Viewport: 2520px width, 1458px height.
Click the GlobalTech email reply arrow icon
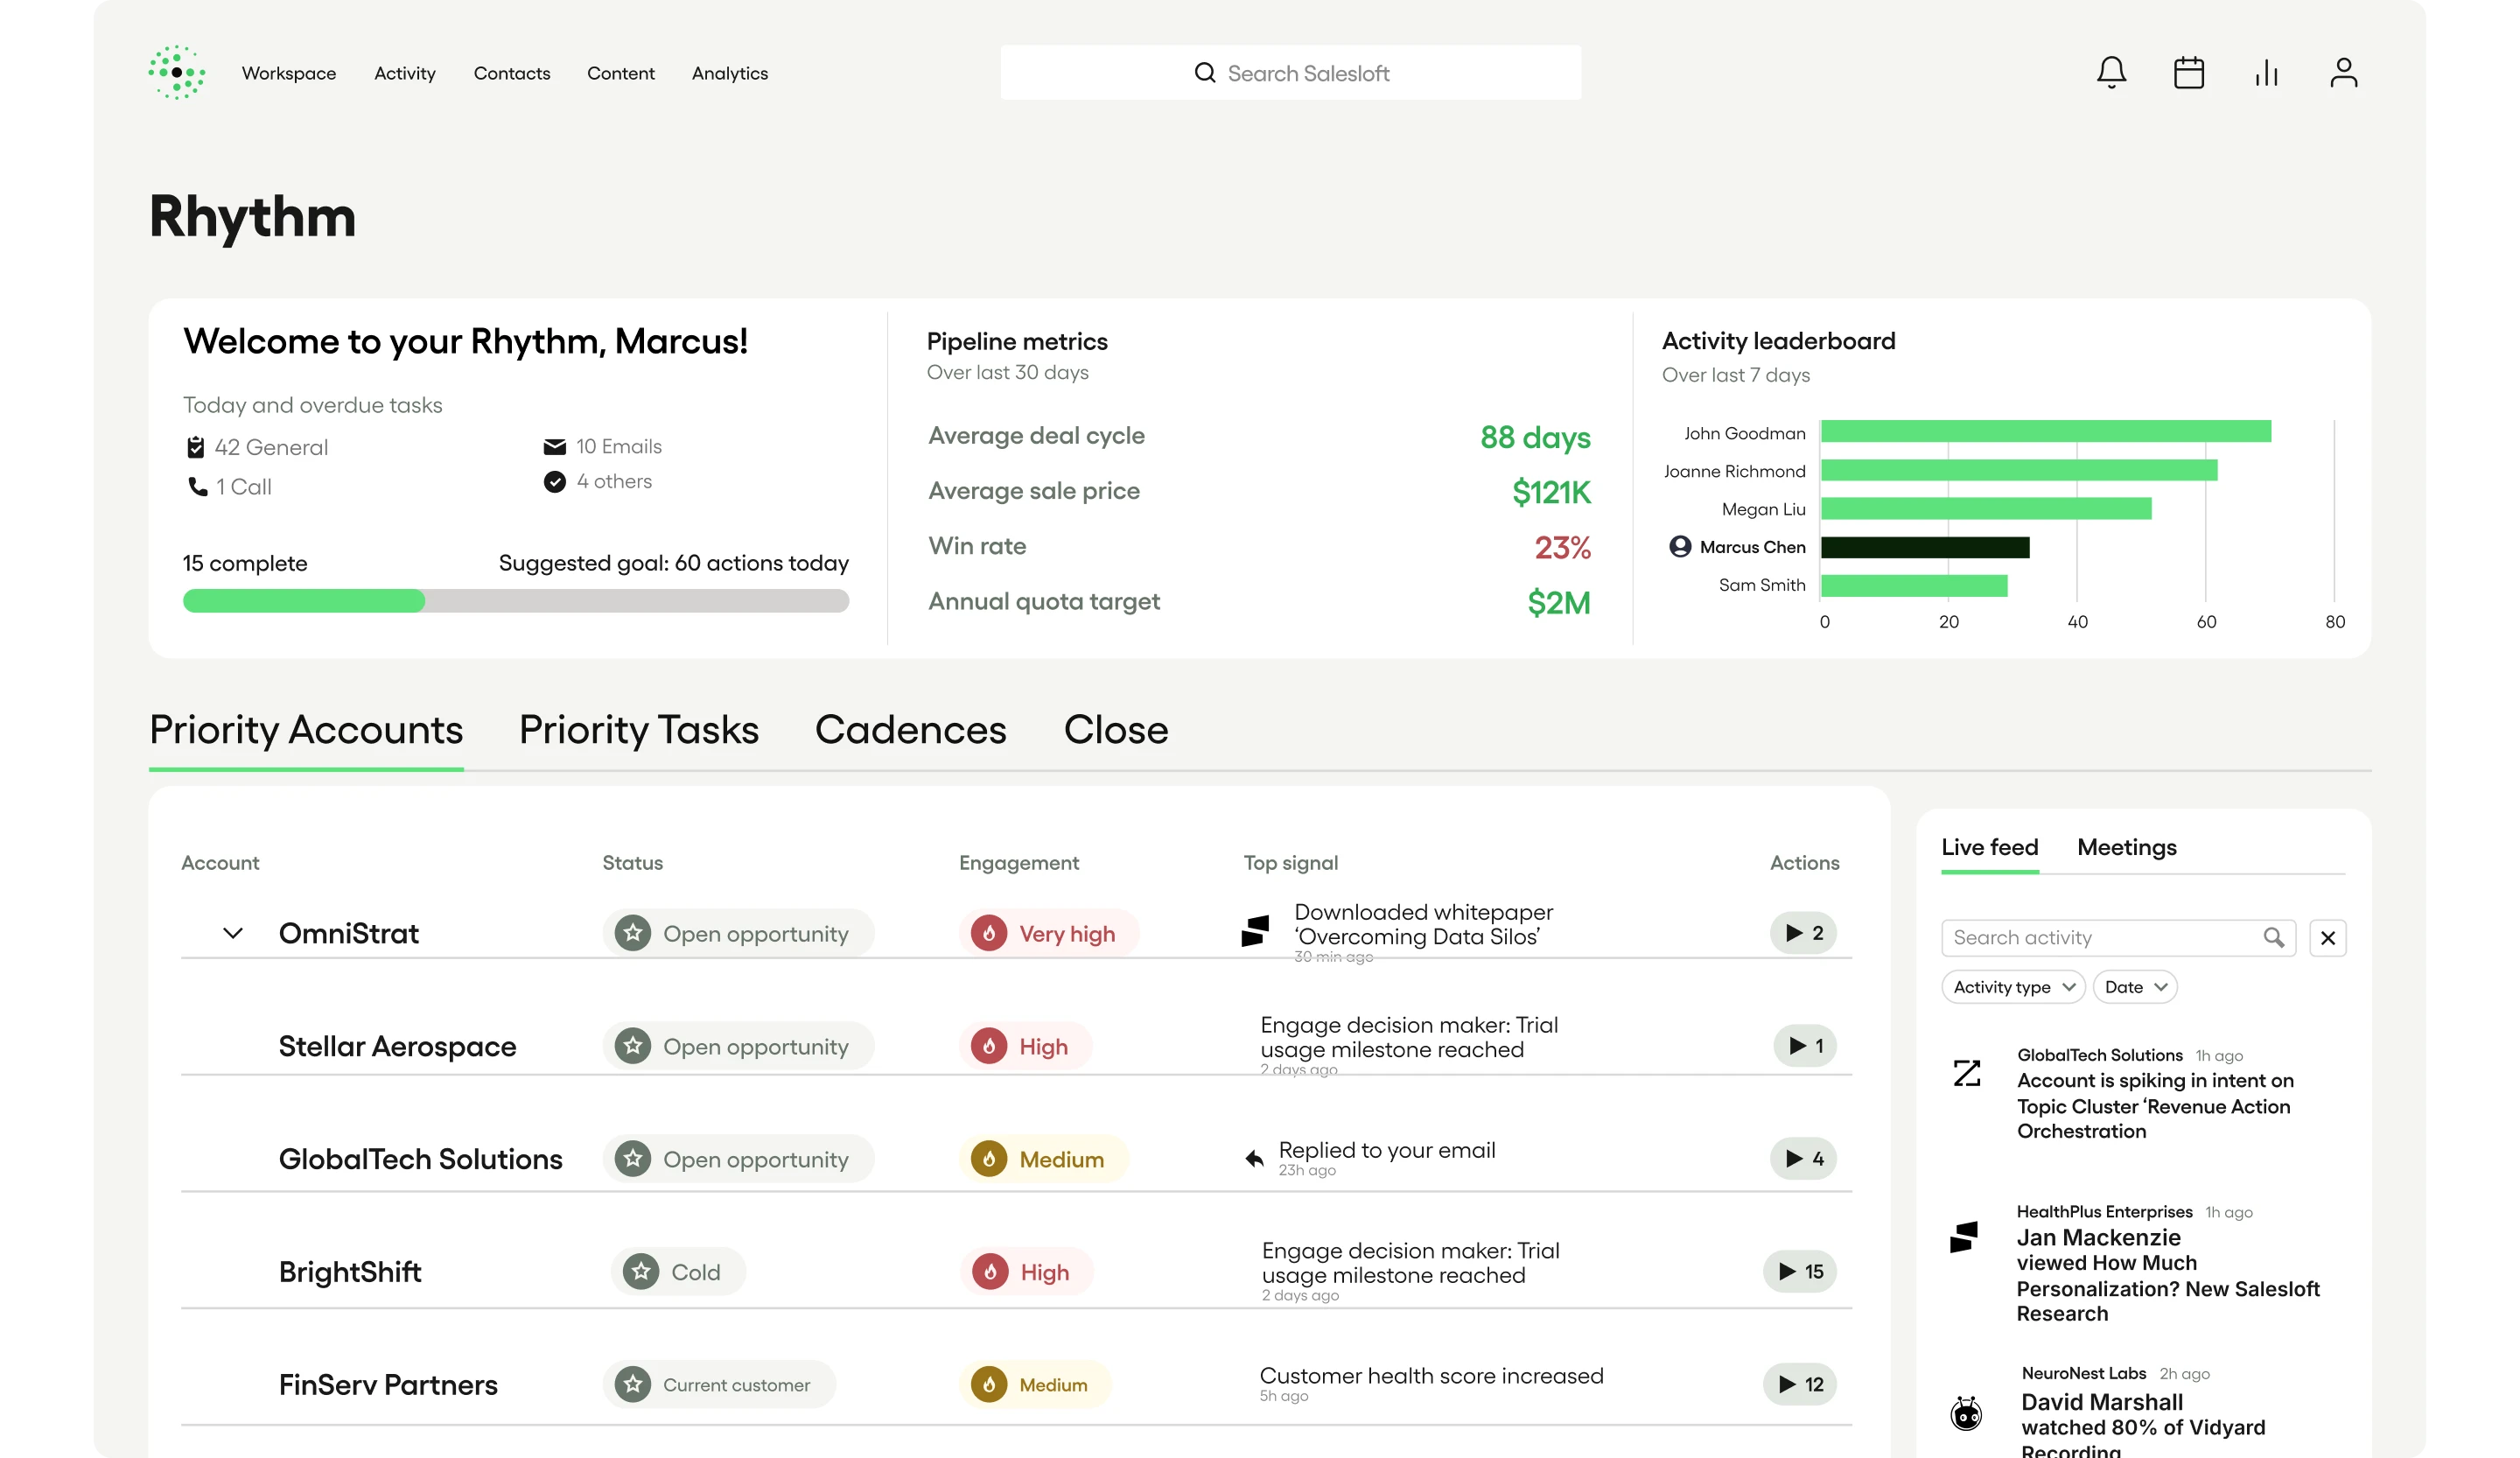(x=1254, y=1158)
